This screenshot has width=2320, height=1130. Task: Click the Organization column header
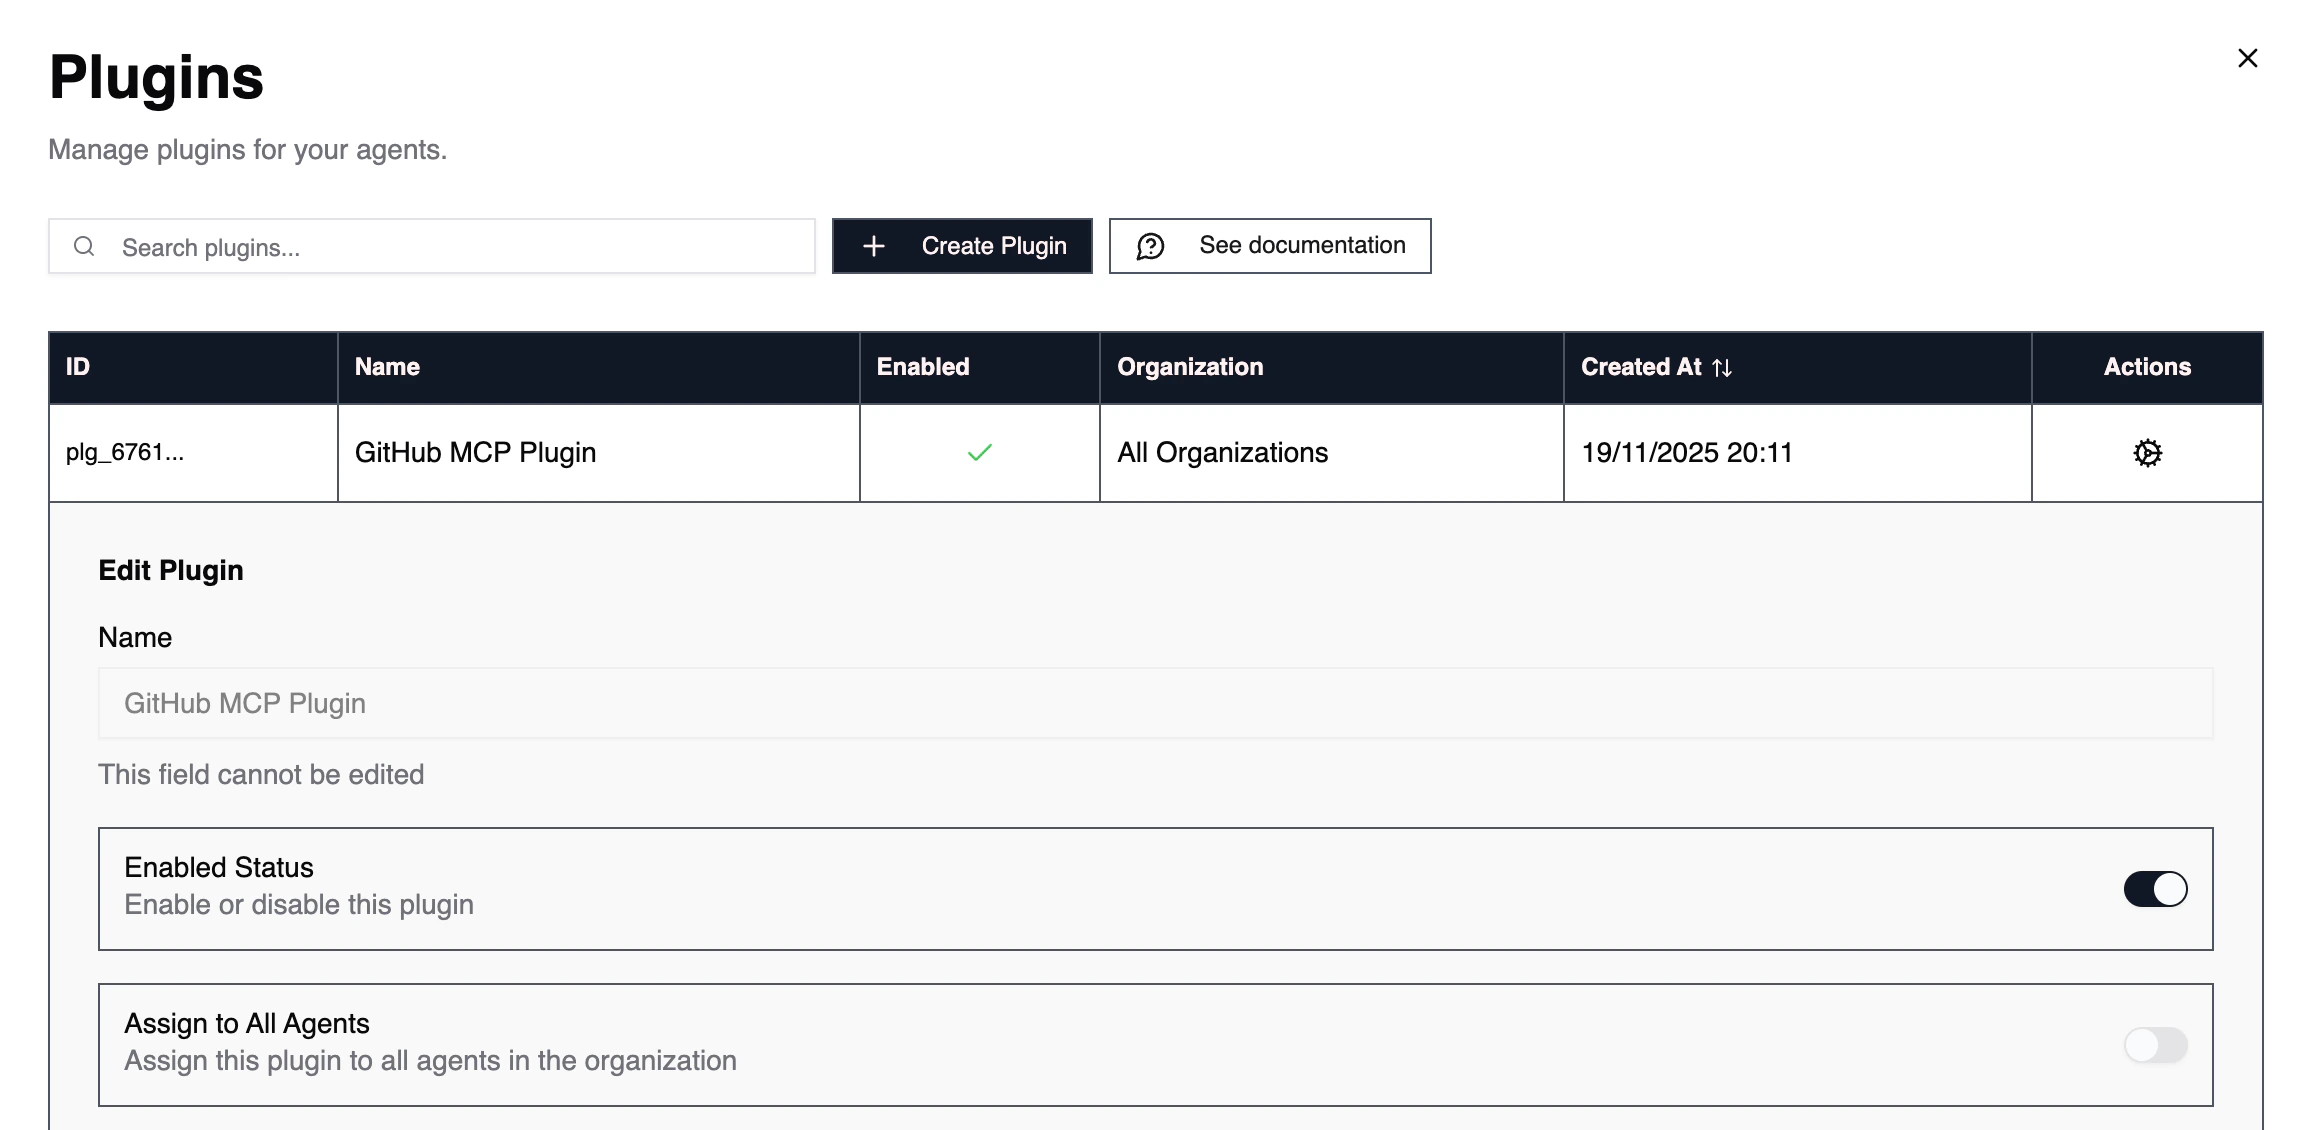(x=1331, y=367)
